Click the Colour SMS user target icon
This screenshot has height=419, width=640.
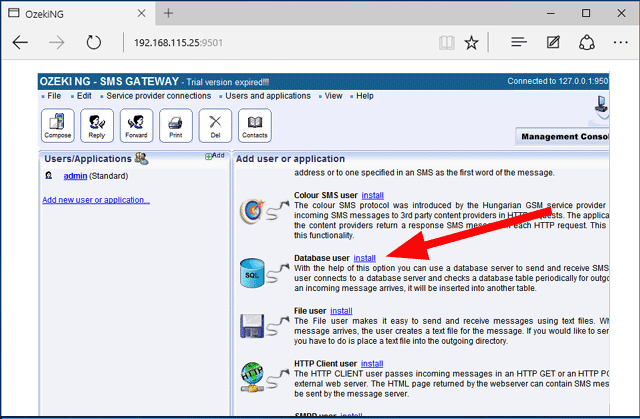pos(252,211)
